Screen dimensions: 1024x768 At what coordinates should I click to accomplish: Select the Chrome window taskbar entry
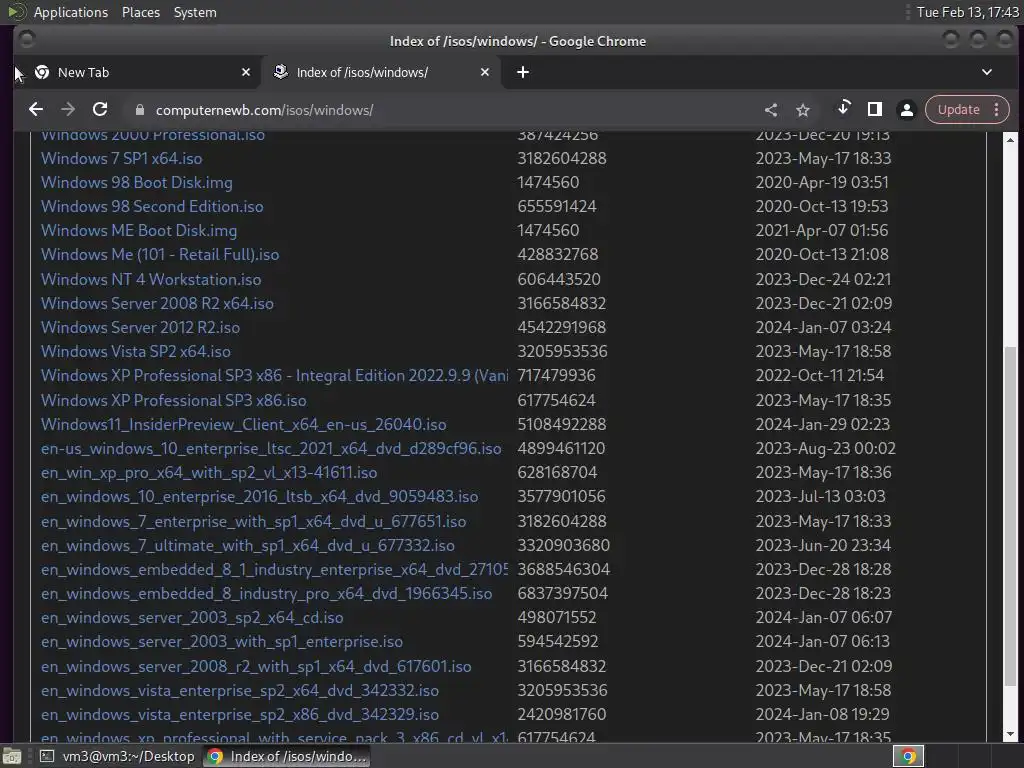(287, 756)
